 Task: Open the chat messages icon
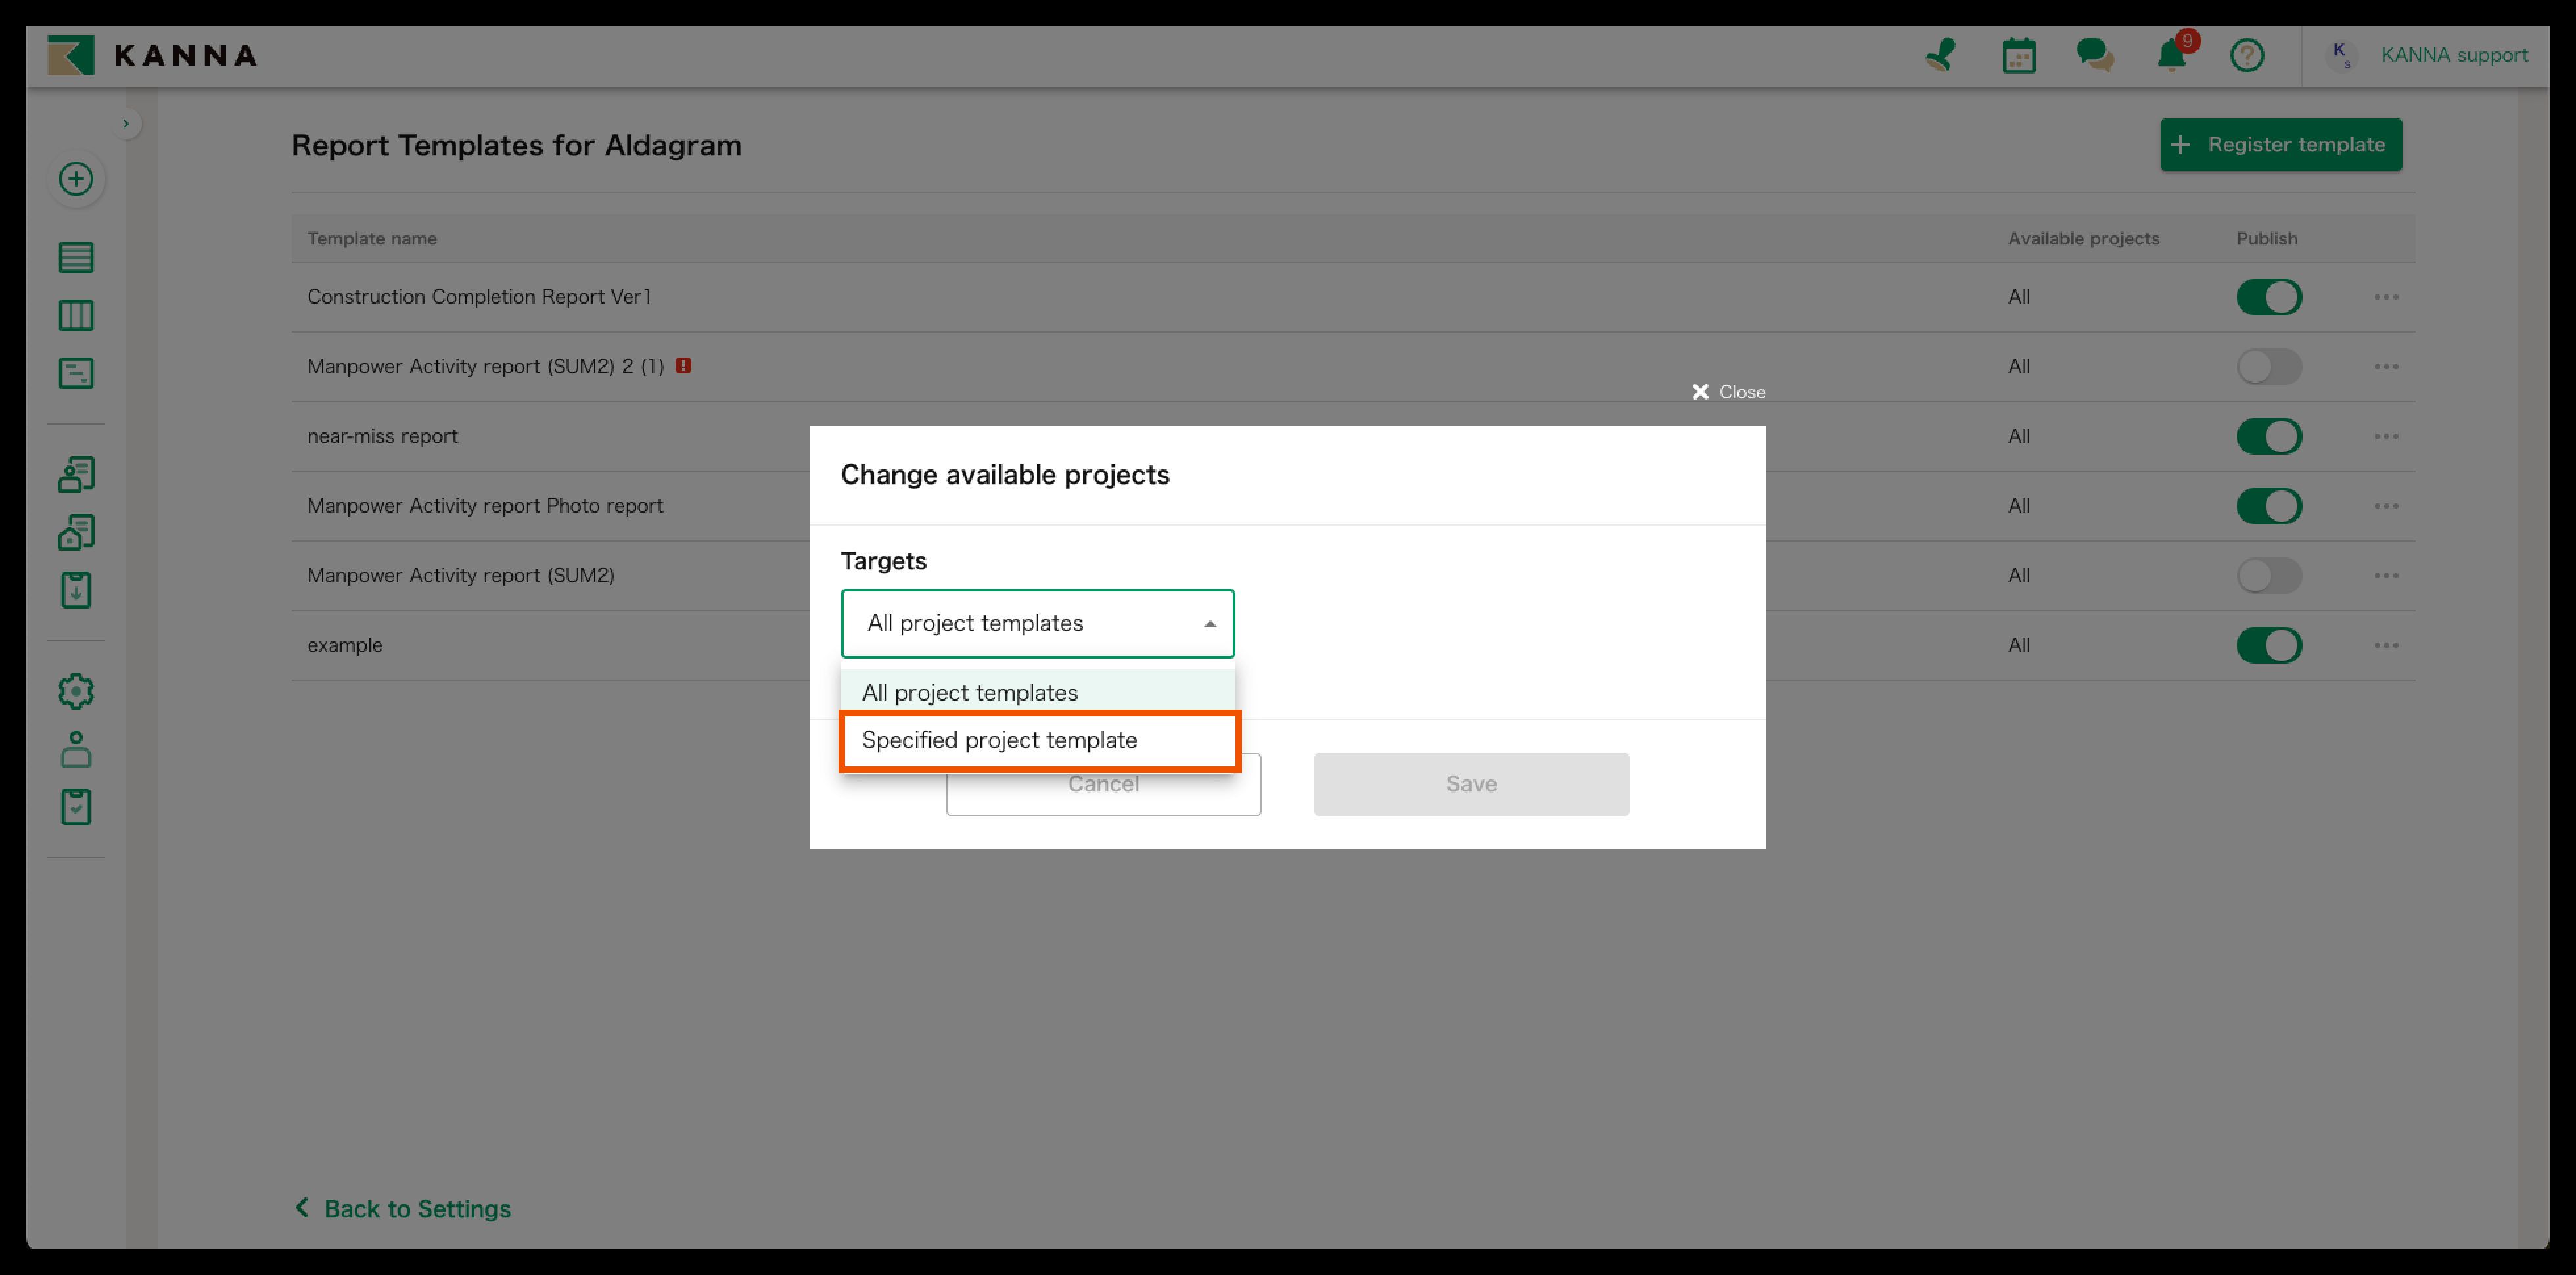pos(2094,55)
